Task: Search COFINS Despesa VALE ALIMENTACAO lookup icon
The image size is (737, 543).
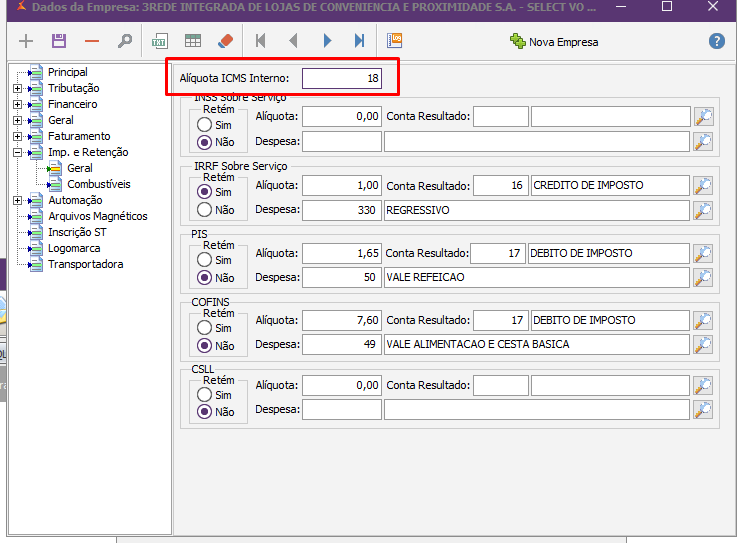Action: tap(703, 345)
